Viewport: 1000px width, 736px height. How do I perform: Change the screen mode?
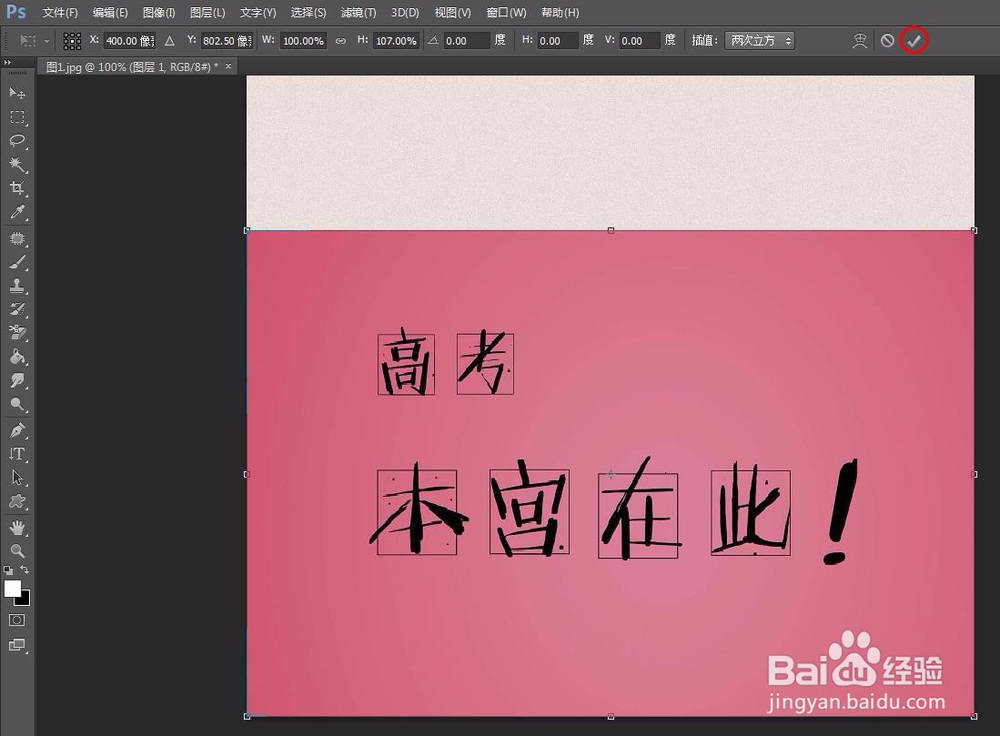click(x=17, y=645)
